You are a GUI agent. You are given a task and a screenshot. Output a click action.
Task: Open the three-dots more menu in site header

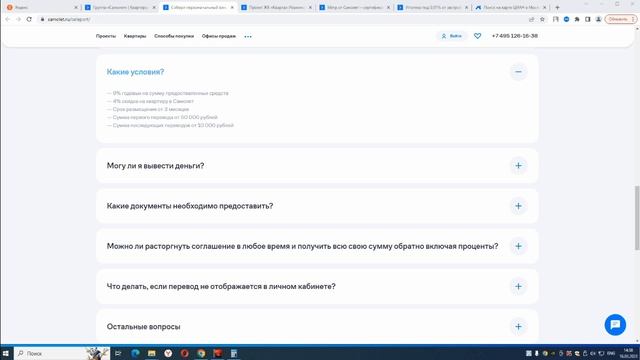pyautogui.click(x=248, y=36)
